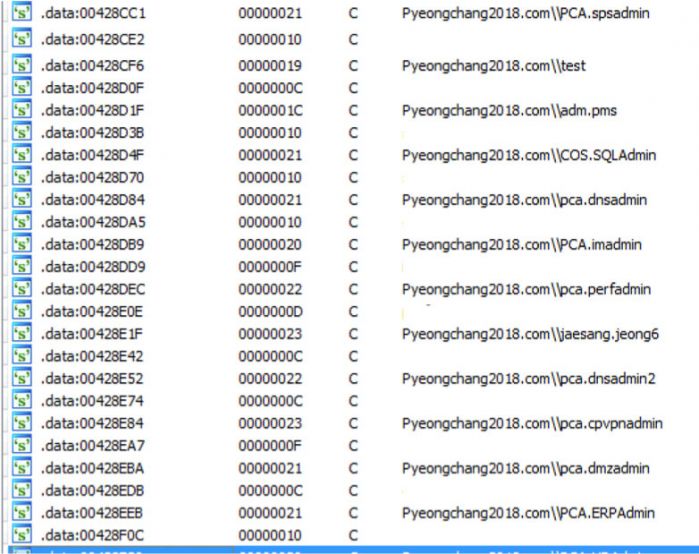Viewport: 699px width, 554px height.
Task: Select the string icon beside .data:00428F0C
Action: [x=21, y=535]
